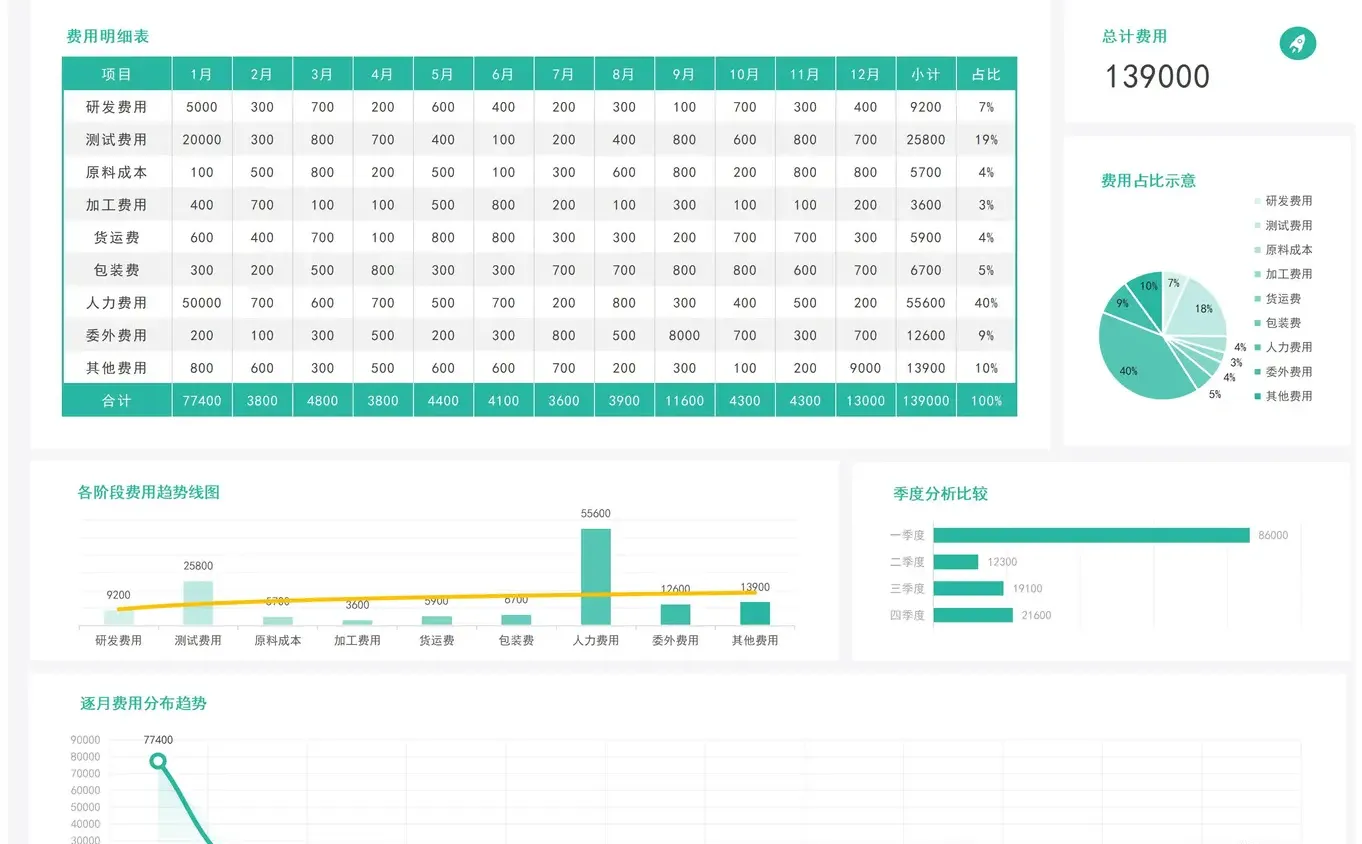The height and width of the screenshot is (844, 1362).
Task: Click the 一季度 bar showing 86000
Action: pos(1091,535)
